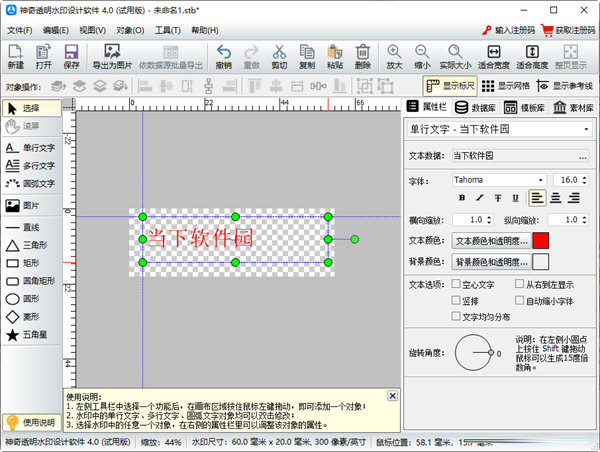Switch to the 素材库 tab
The image size is (600, 452).
point(573,108)
